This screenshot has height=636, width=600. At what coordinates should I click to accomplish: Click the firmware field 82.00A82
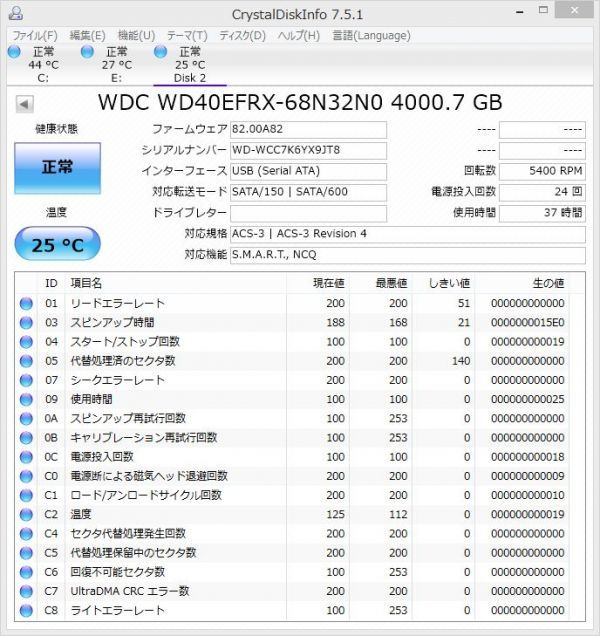click(x=308, y=130)
